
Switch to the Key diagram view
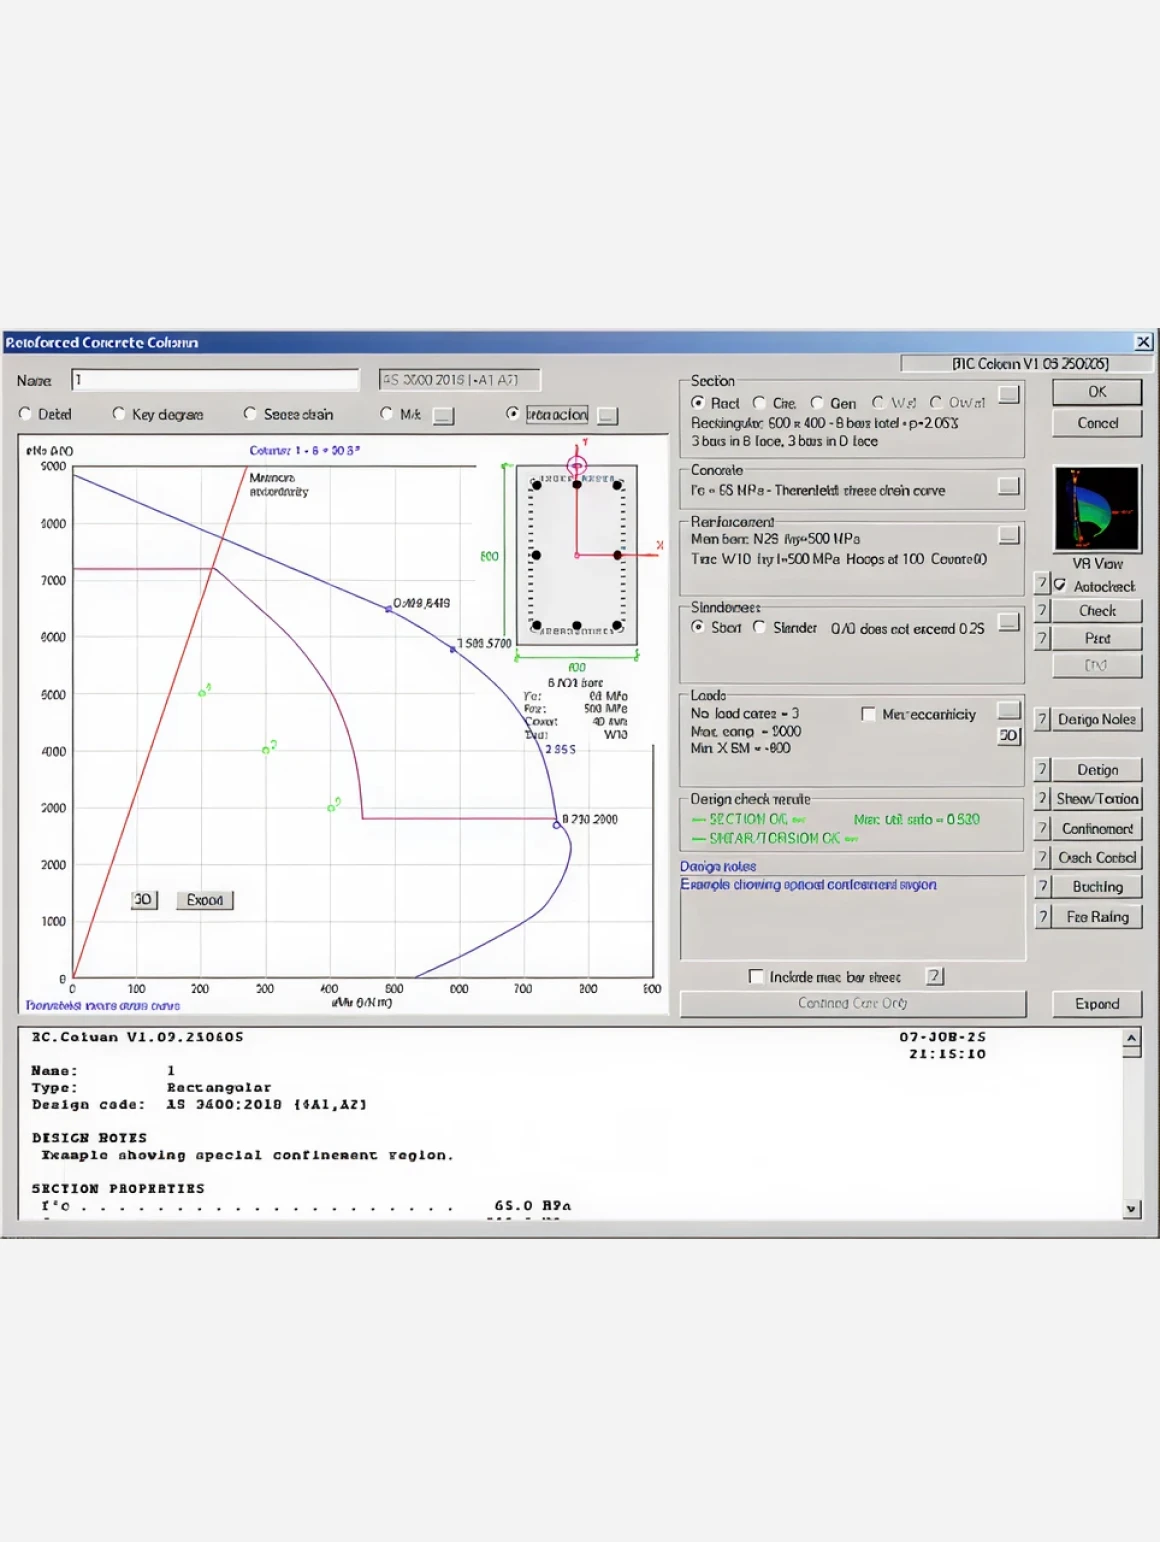coord(119,414)
